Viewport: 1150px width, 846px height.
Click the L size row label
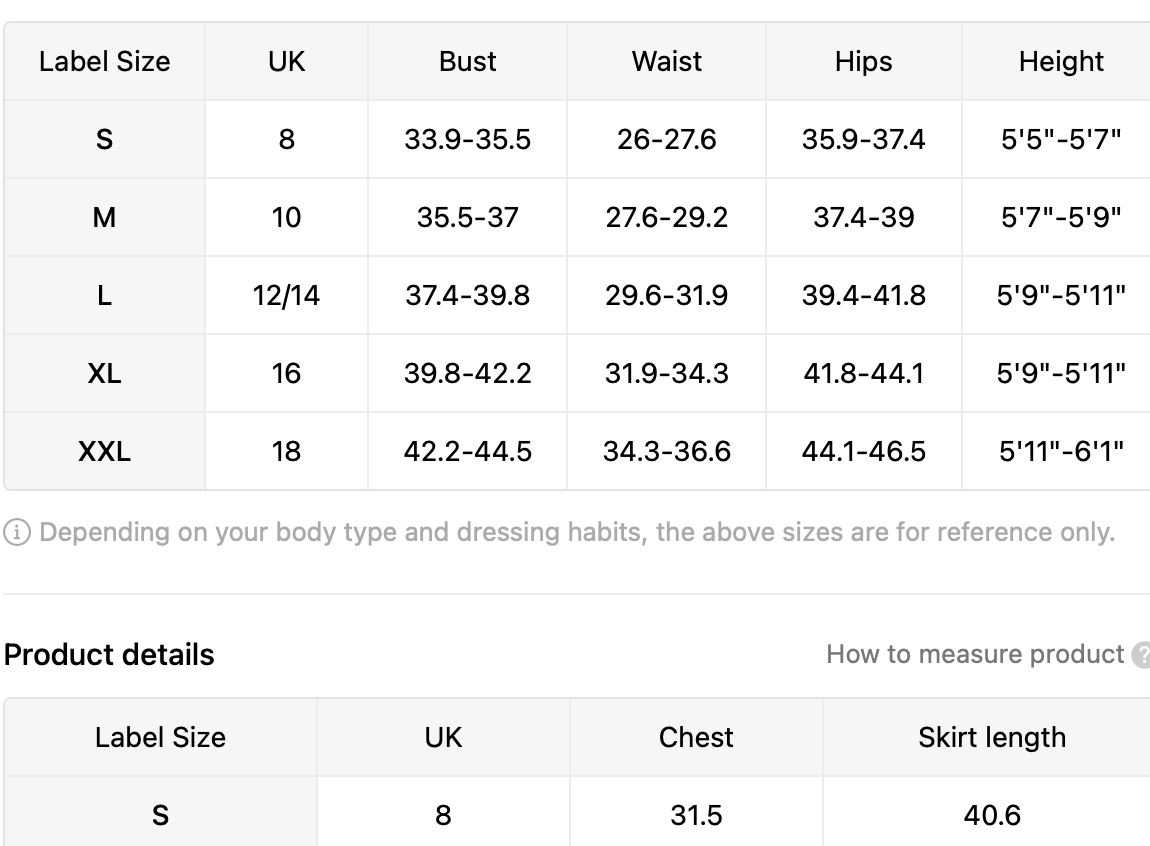[x=104, y=295]
